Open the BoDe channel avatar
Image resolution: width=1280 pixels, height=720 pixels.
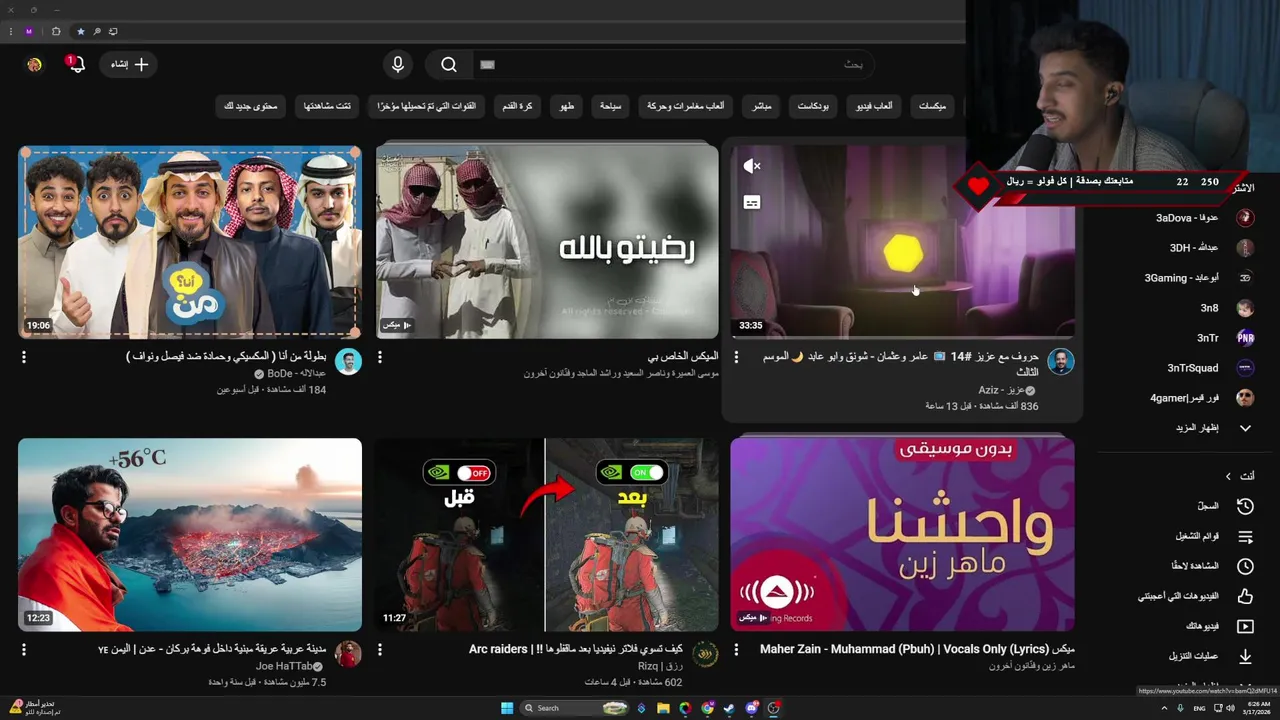pos(348,362)
